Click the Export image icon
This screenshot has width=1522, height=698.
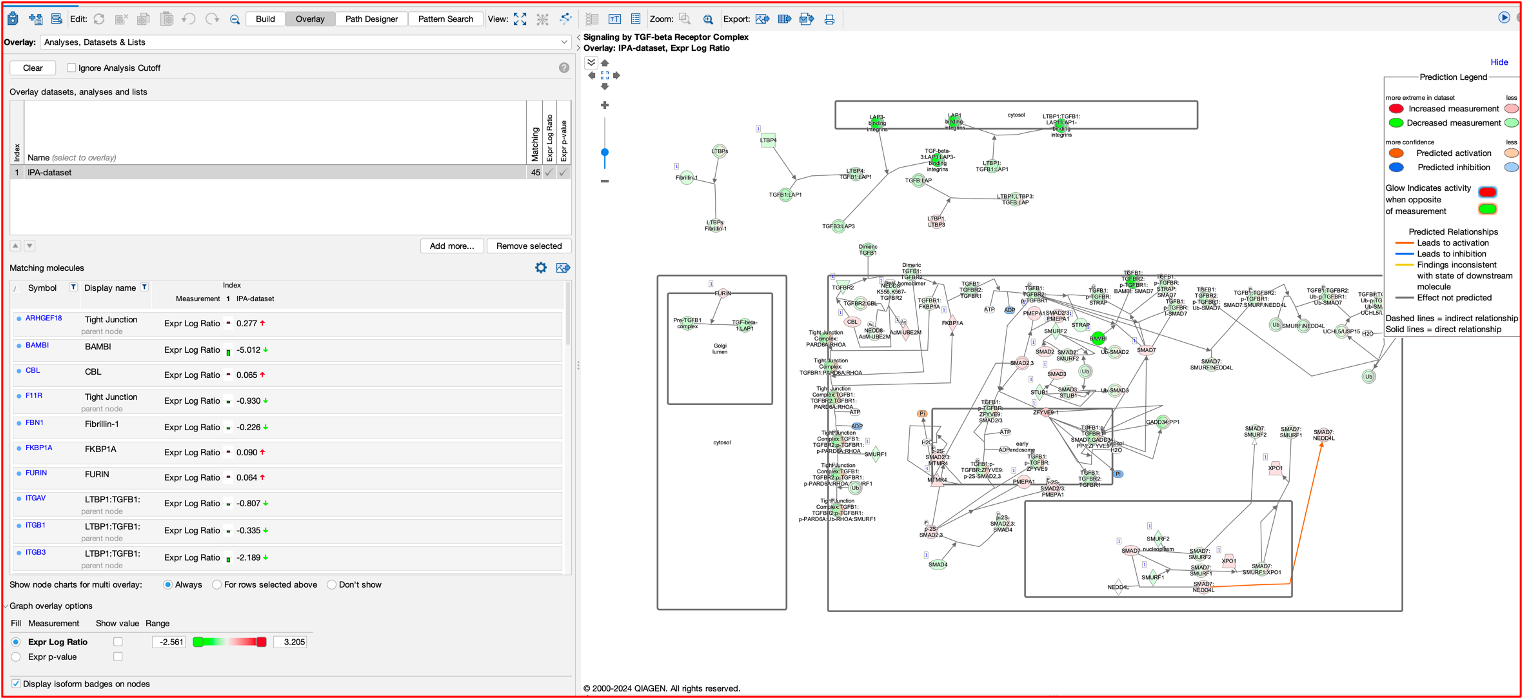point(762,19)
